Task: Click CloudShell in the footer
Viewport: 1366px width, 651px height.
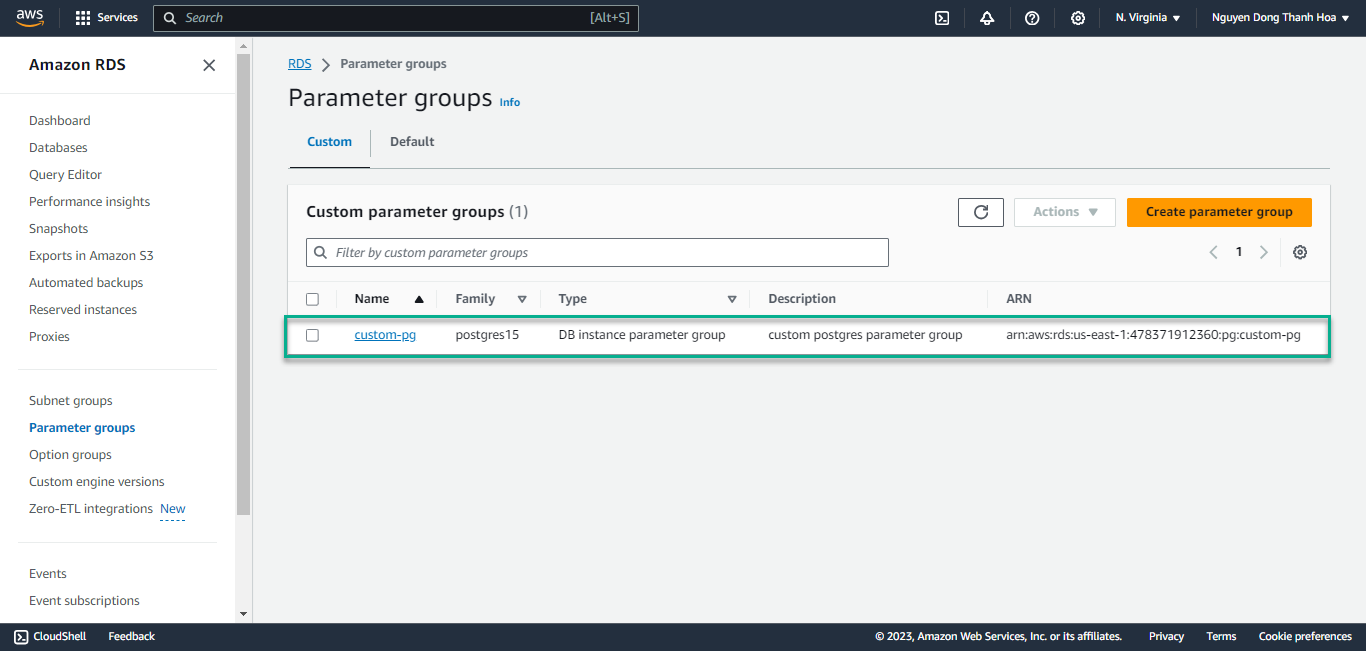Action: pos(50,636)
